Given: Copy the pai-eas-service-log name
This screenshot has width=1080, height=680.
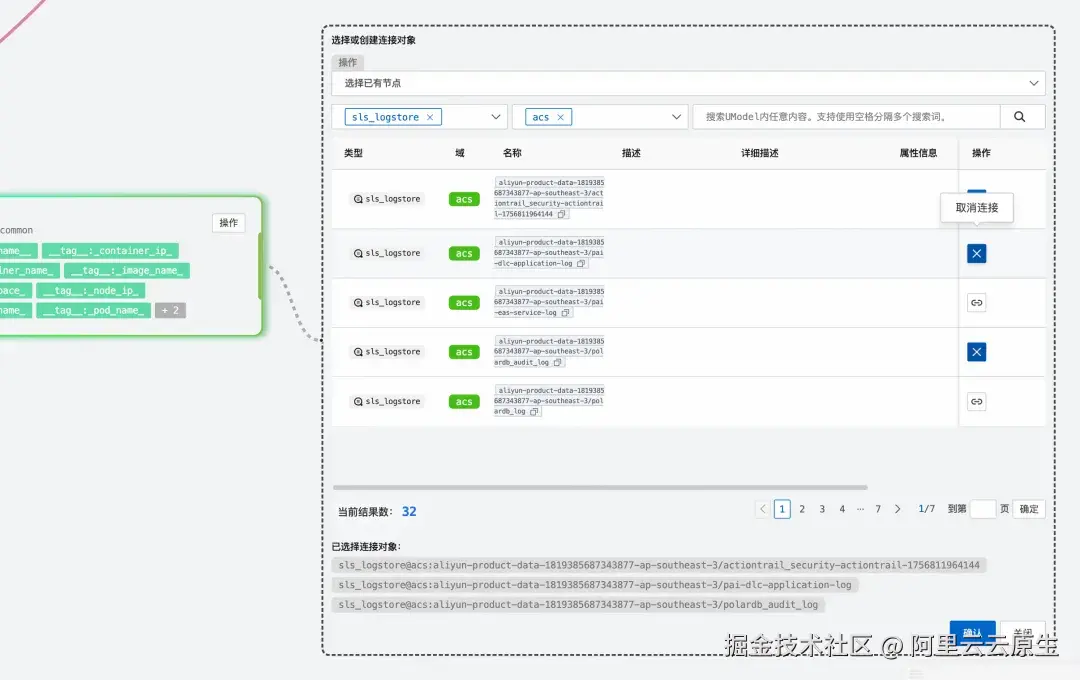Looking at the screenshot, I should pyautogui.click(x=565, y=313).
